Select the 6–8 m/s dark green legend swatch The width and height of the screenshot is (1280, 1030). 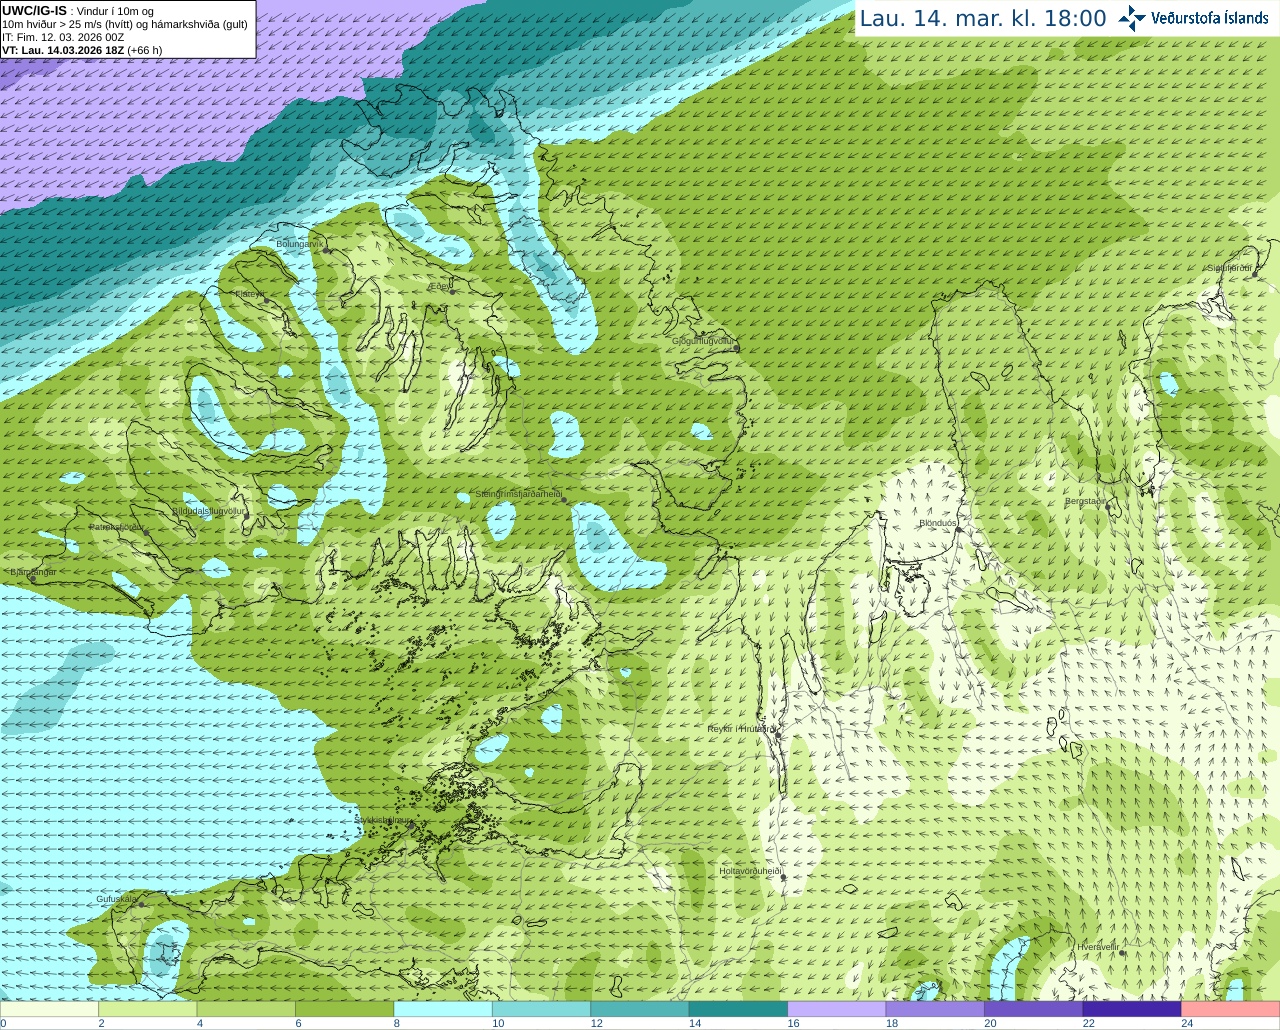pos(345,1009)
